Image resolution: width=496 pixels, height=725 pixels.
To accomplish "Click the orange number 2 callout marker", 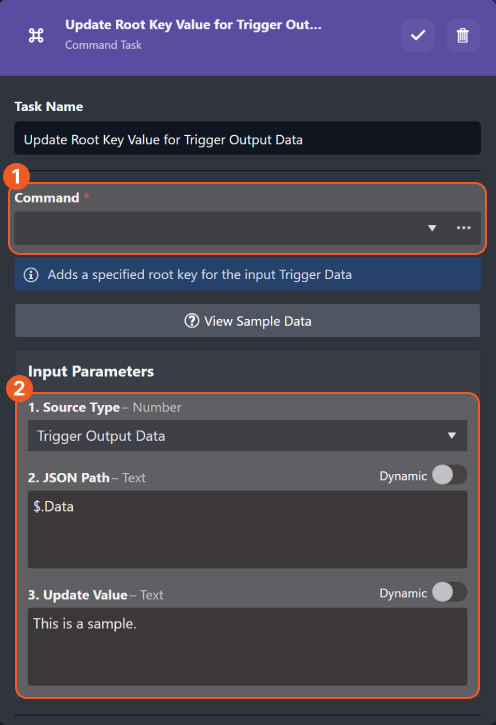I will click(x=19, y=388).
